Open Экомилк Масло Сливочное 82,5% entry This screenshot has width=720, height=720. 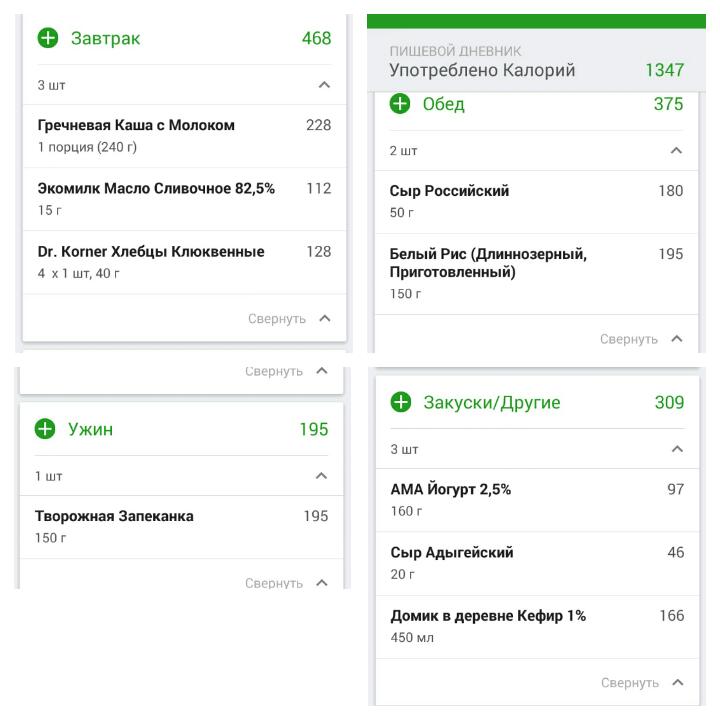185,199
